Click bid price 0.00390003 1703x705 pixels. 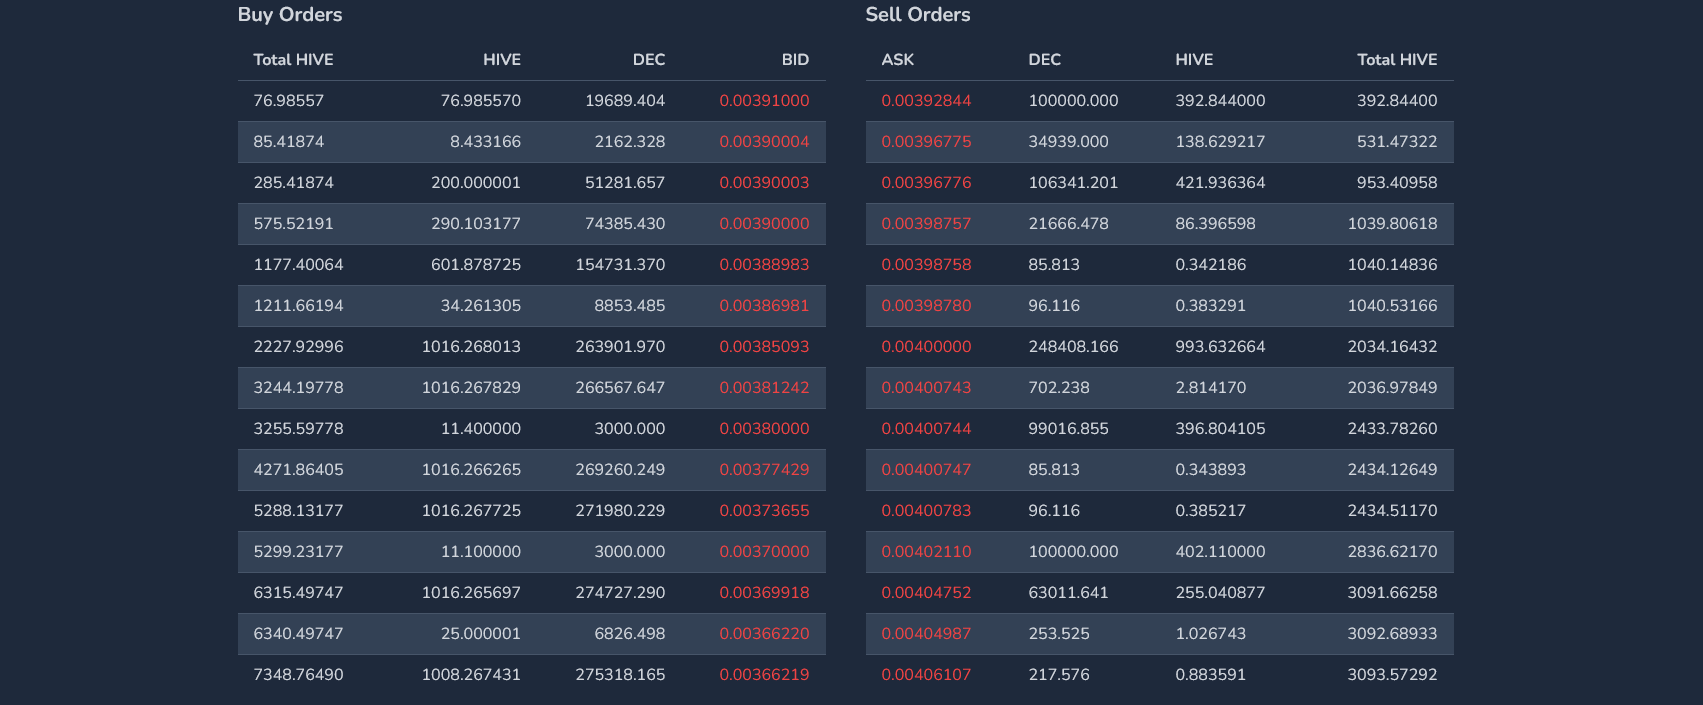click(764, 183)
